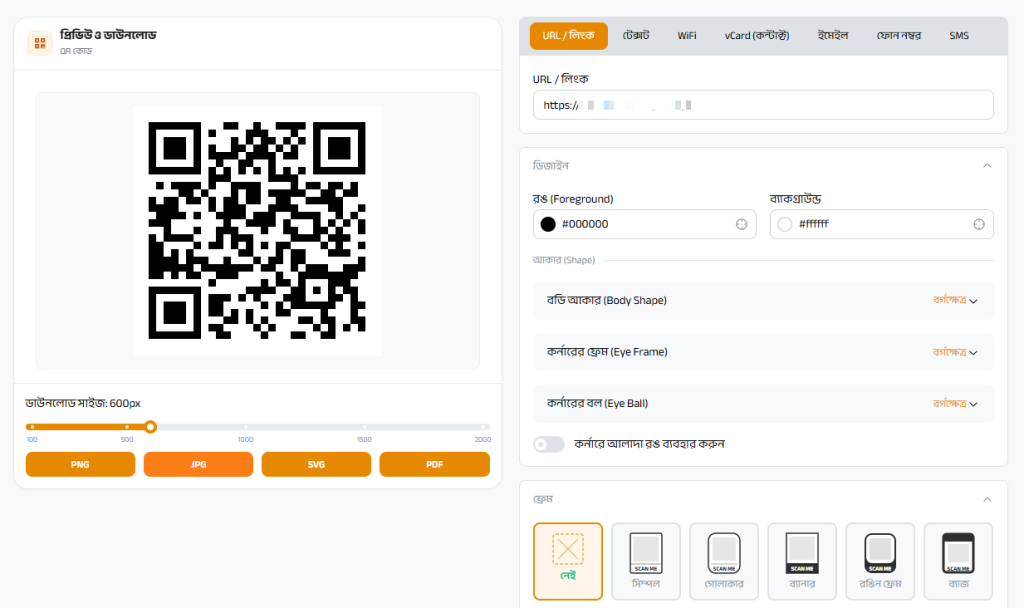Collapse the 'ফ্রেম' frame section
This screenshot has width=1024, height=608.
pyautogui.click(x=987, y=500)
